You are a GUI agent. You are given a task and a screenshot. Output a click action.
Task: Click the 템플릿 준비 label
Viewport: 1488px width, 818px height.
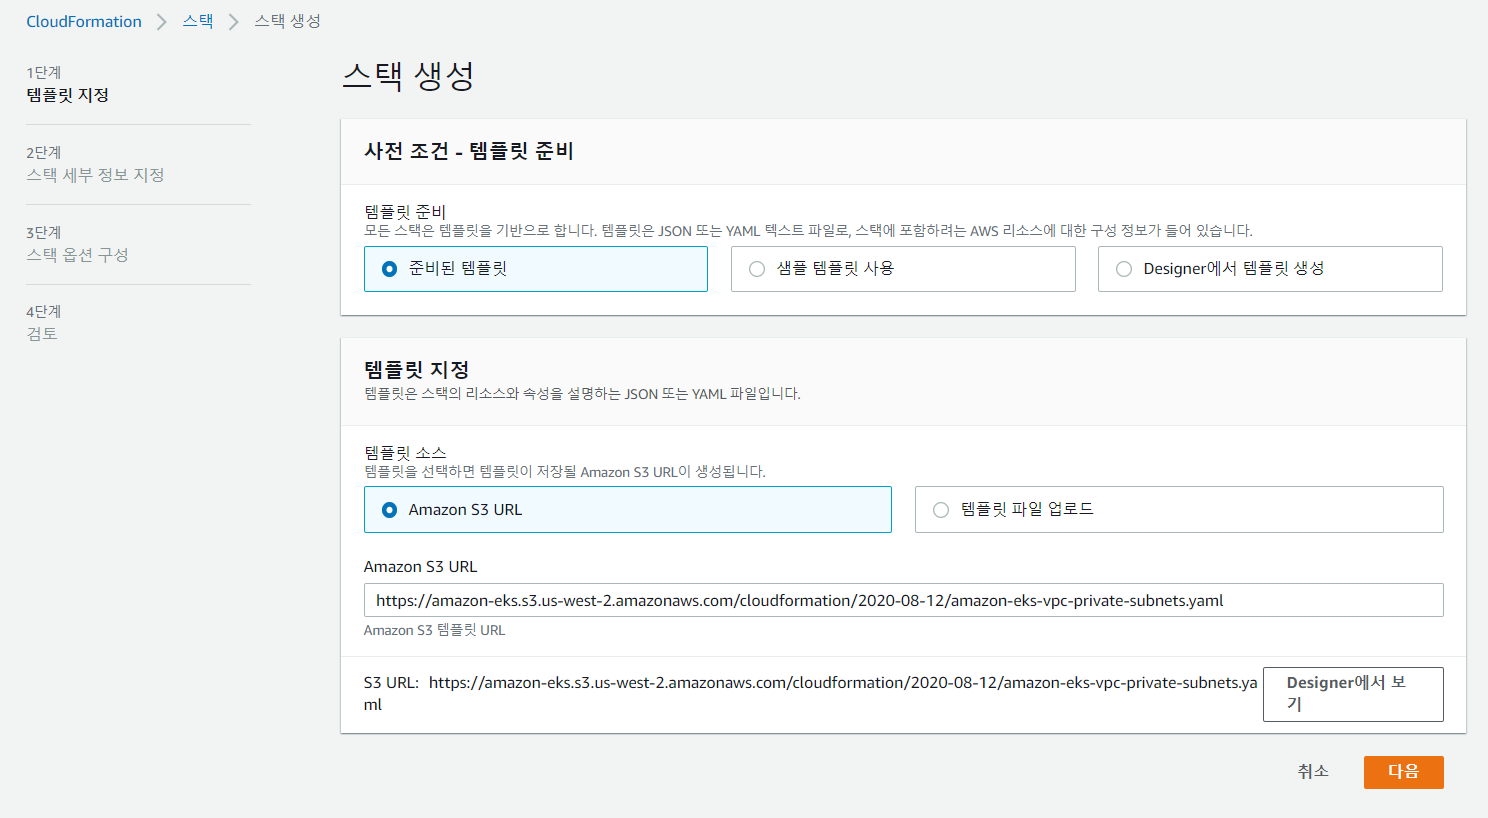click(x=405, y=212)
